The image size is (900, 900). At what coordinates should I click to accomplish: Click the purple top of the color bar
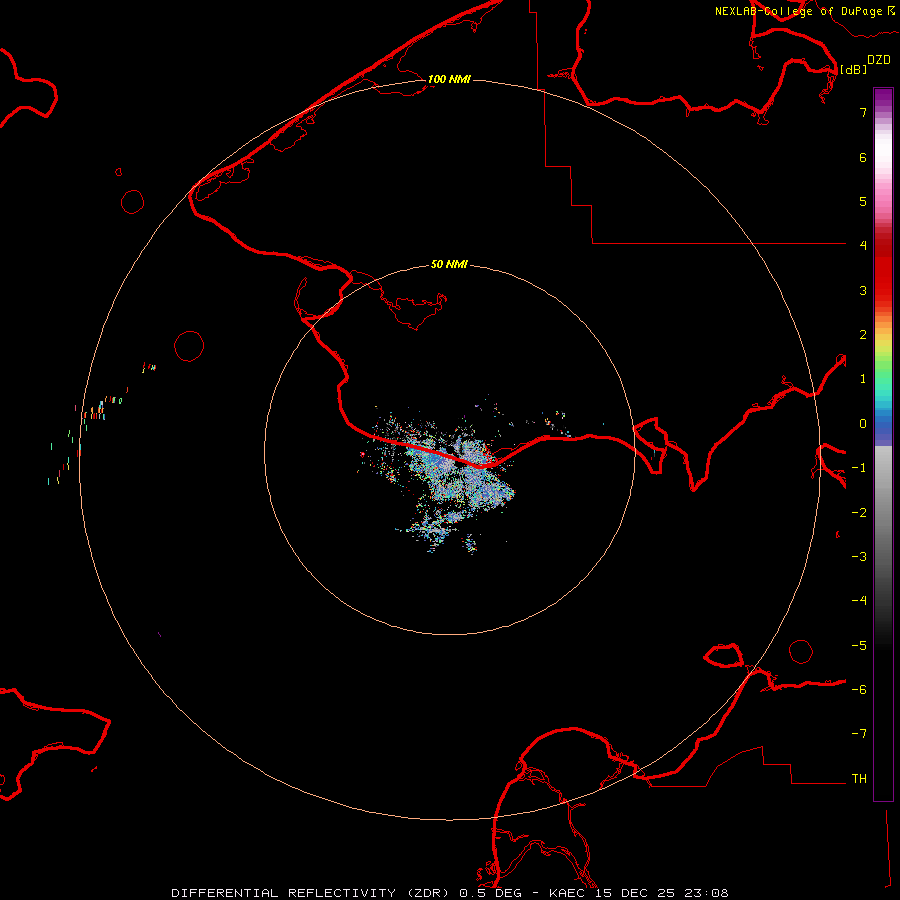click(x=883, y=98)
